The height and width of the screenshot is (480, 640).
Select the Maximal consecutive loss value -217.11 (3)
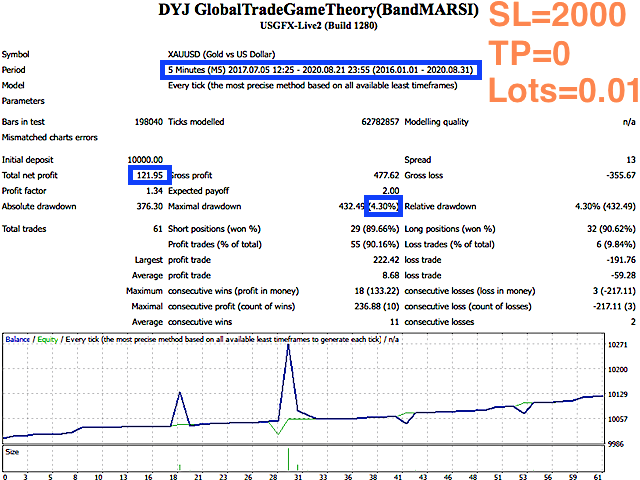(615, 306)
